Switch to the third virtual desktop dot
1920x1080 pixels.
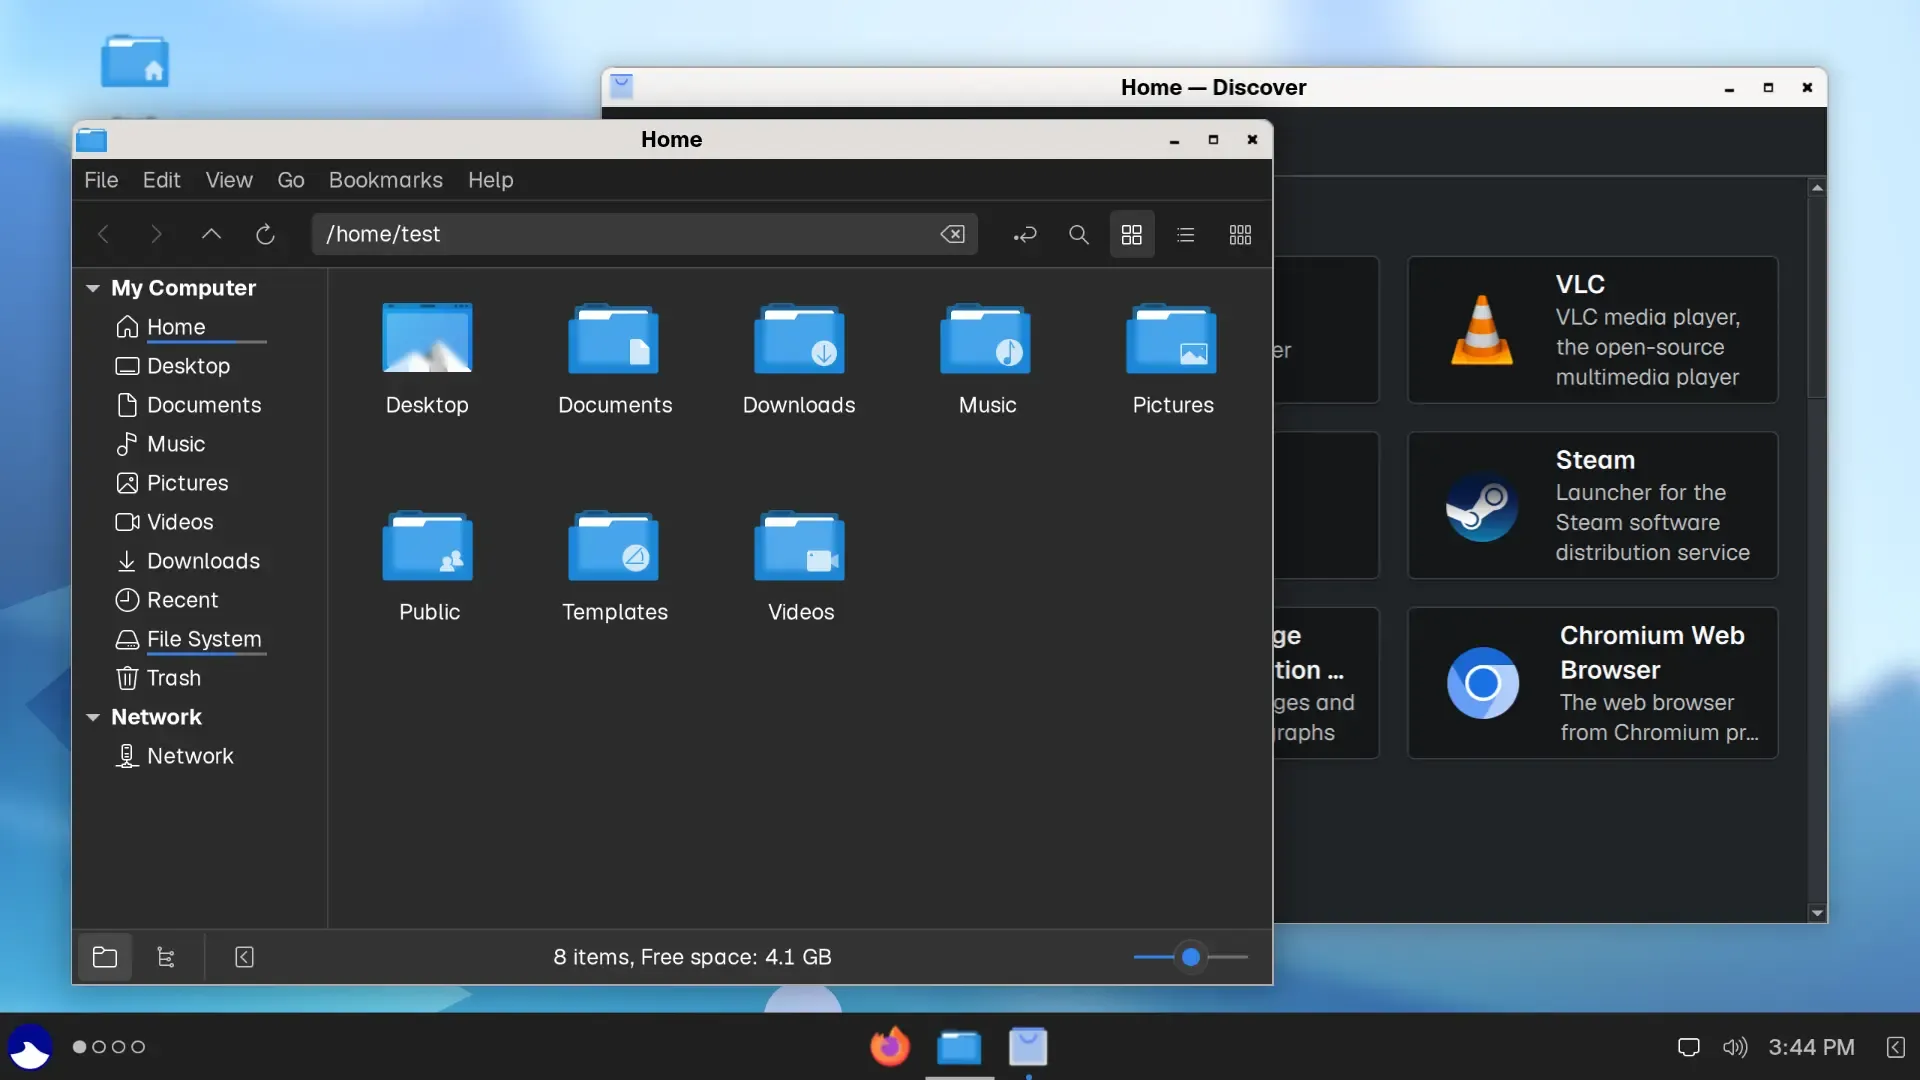119,1047
